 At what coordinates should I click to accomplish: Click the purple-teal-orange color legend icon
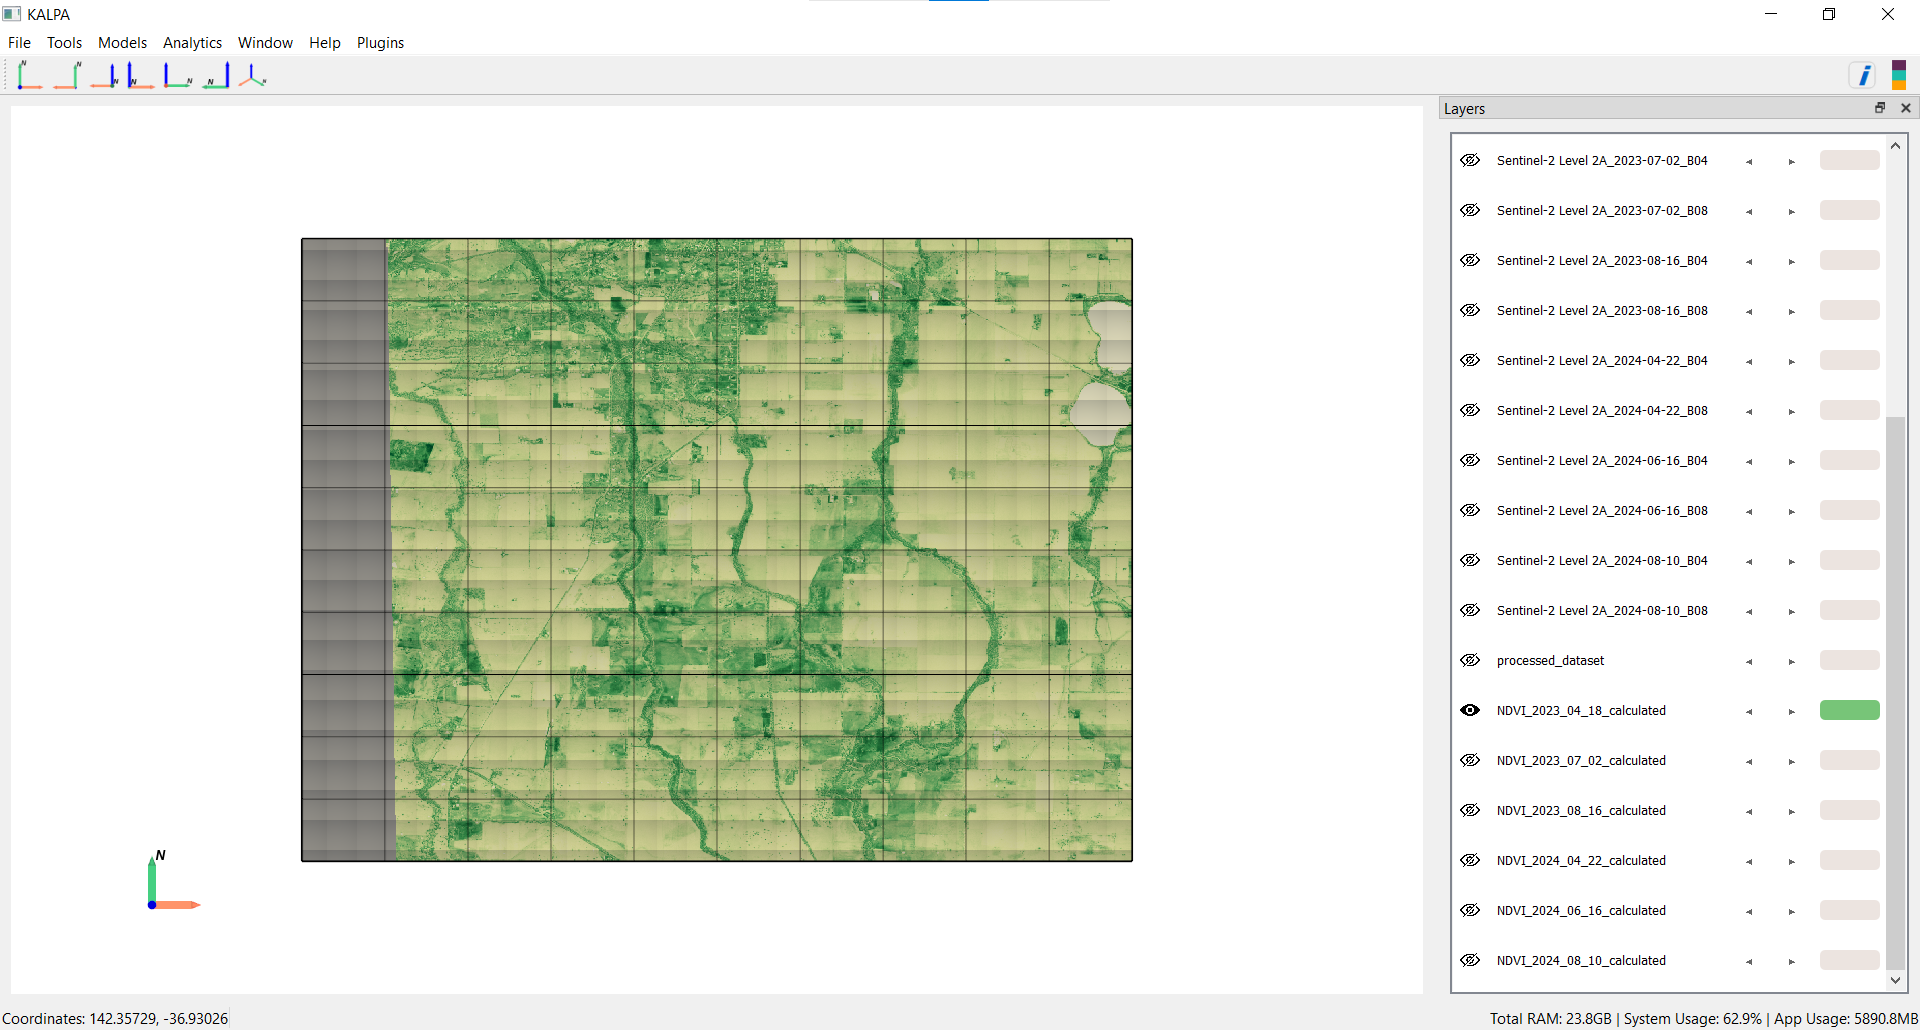1898,76
